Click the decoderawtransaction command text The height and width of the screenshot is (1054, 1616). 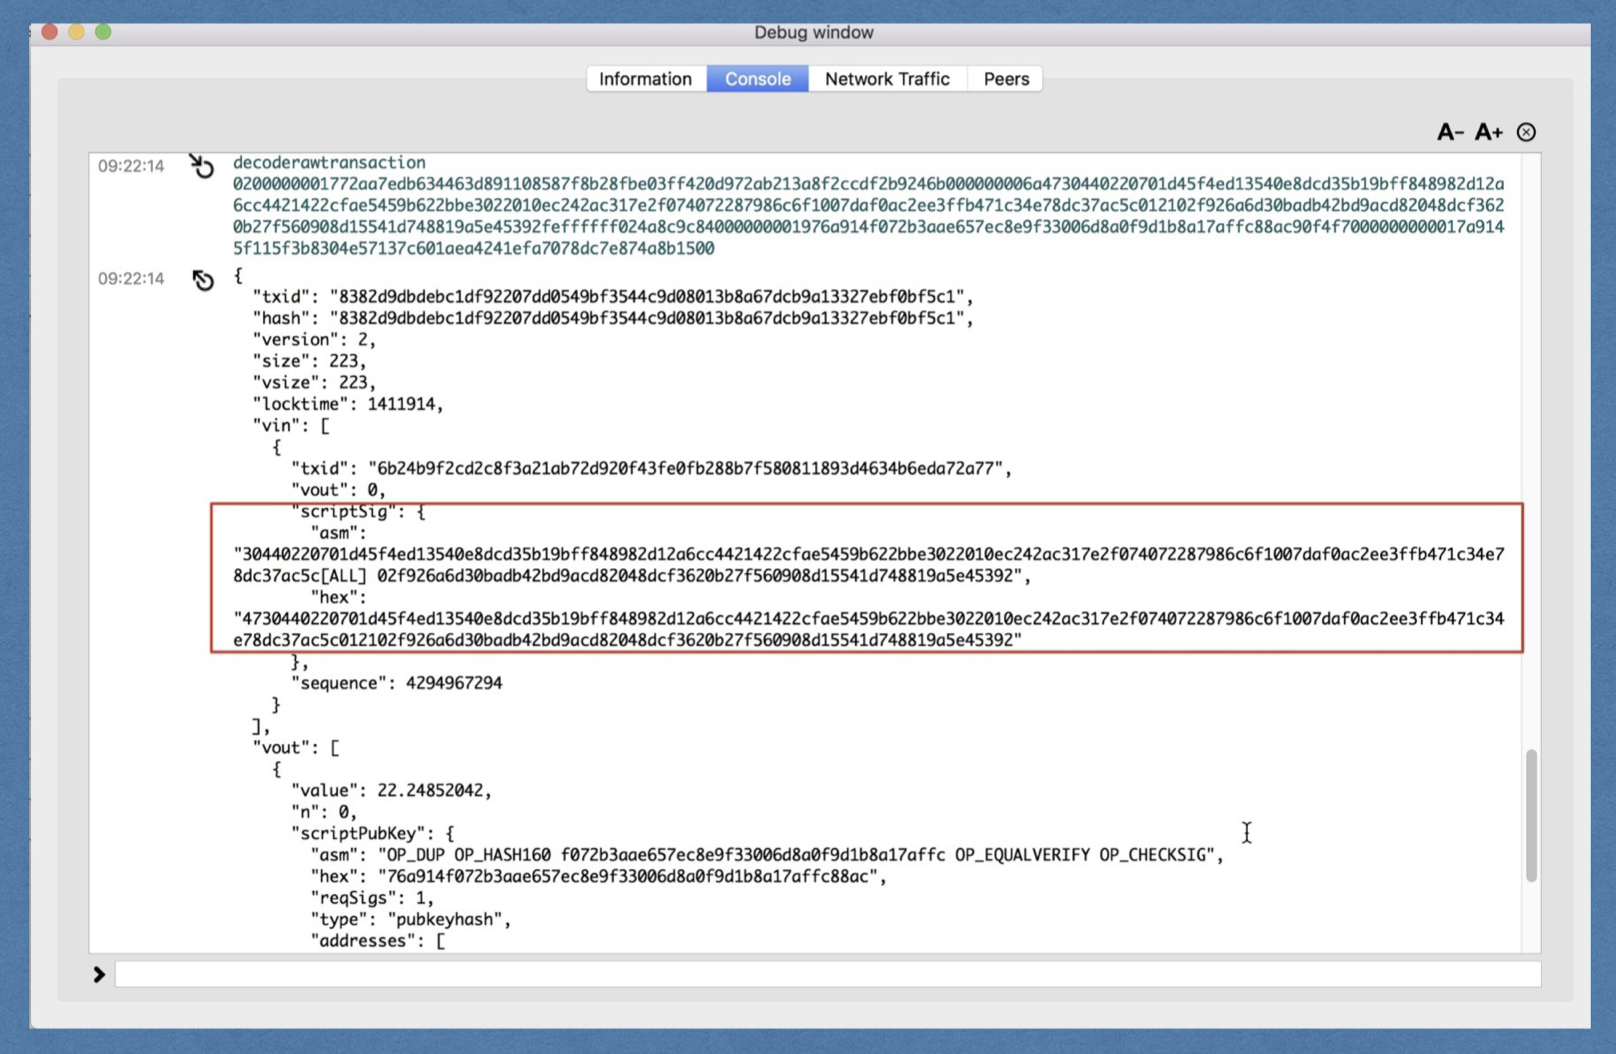point(329,162)
